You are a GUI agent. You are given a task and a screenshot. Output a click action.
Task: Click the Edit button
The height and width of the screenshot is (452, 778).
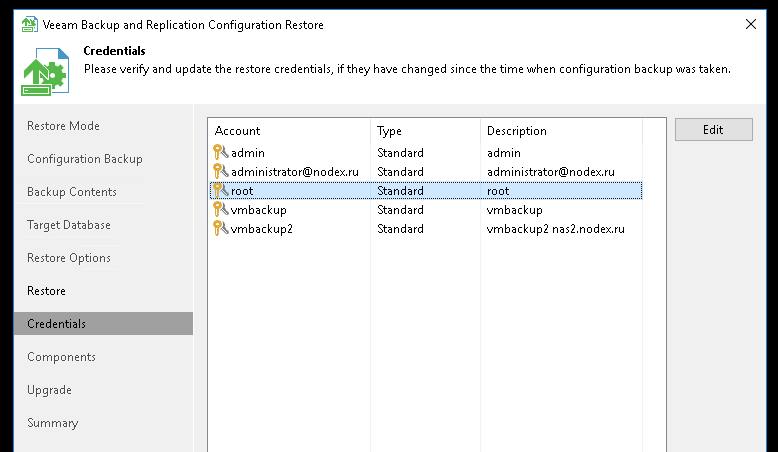click(x=713, y=129)
